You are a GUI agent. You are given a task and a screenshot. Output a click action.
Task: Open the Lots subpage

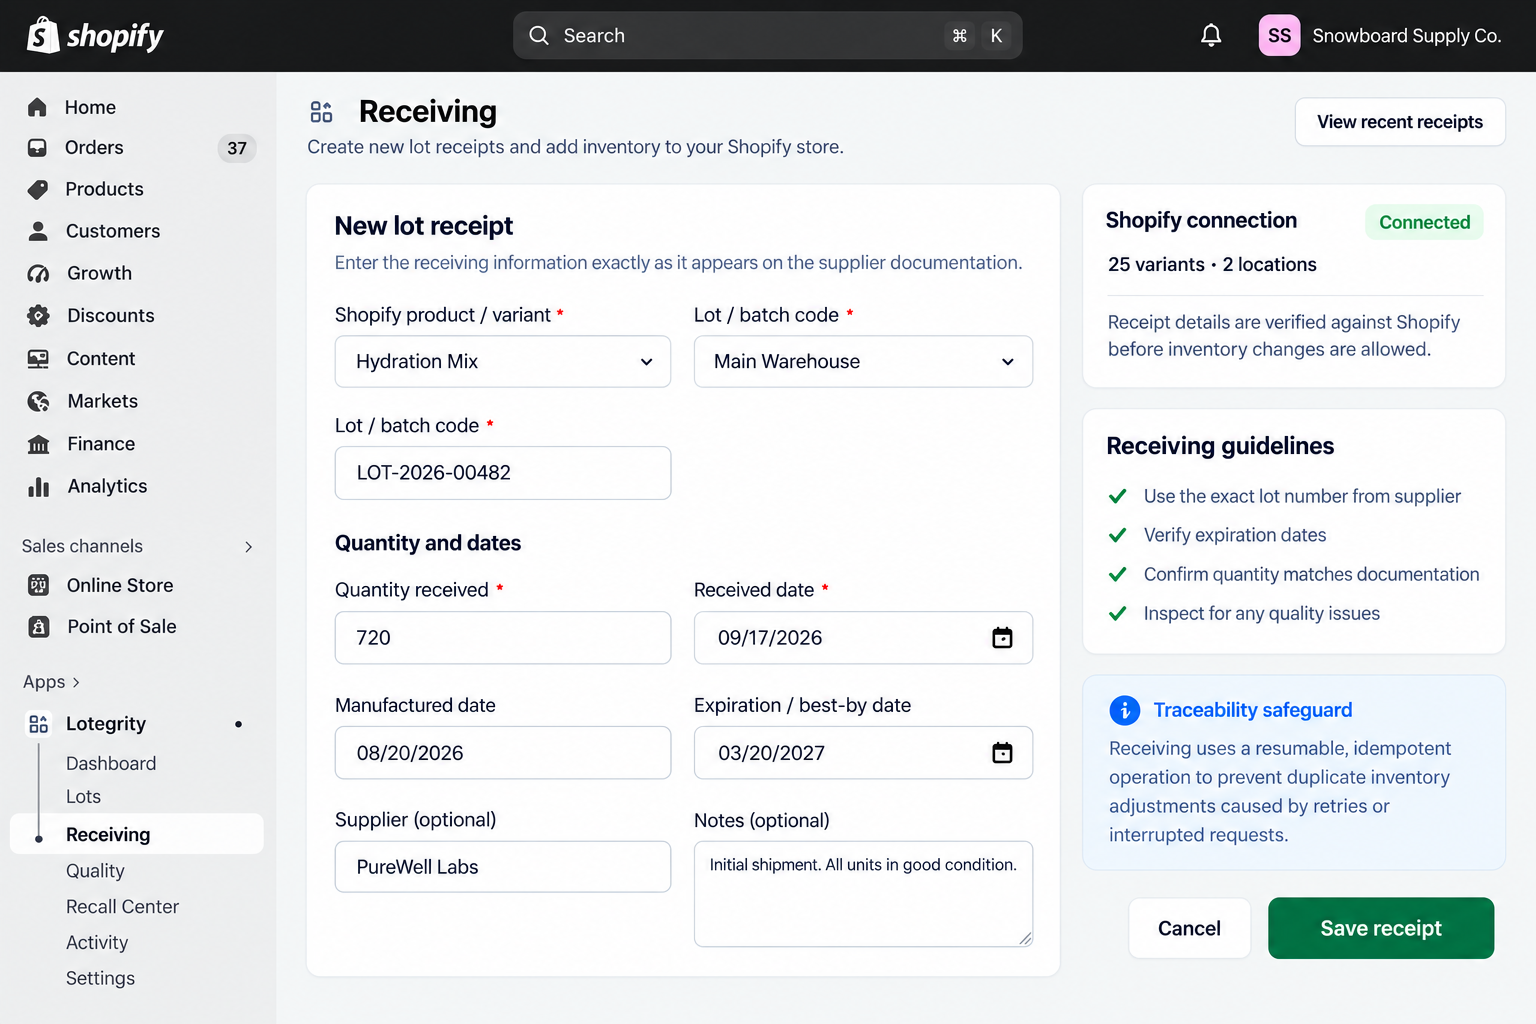[x=83, y=797]
